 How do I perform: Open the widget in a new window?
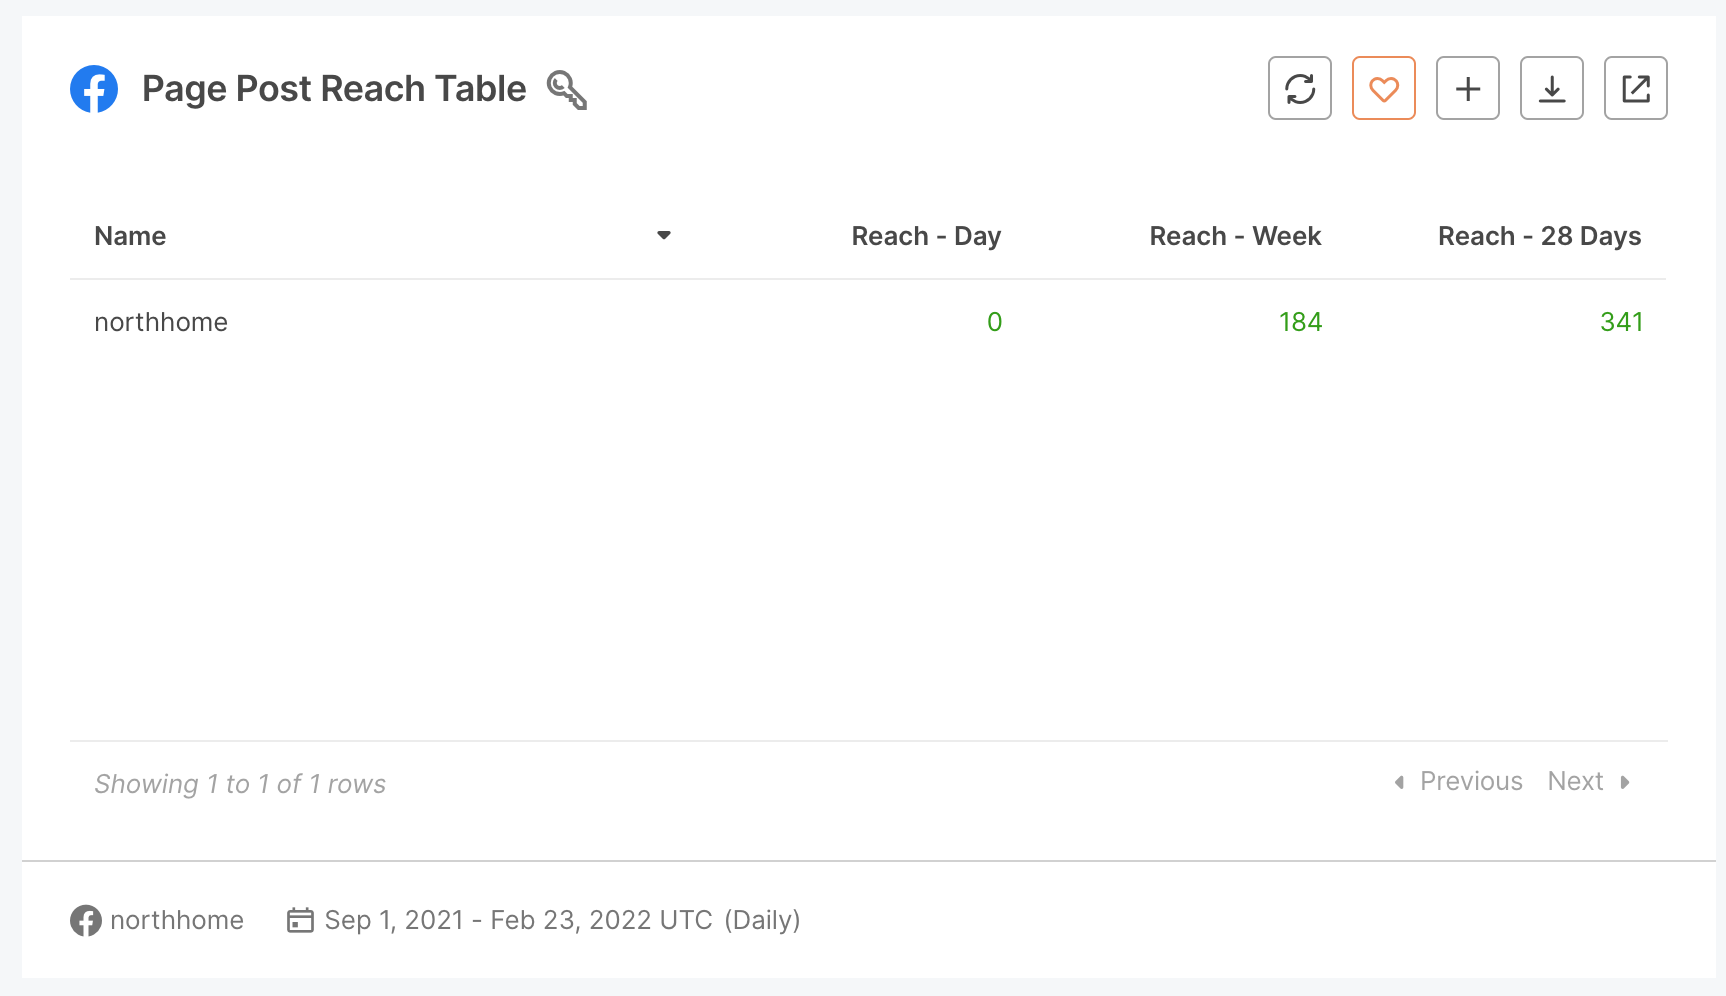(x=1635, y=89)
